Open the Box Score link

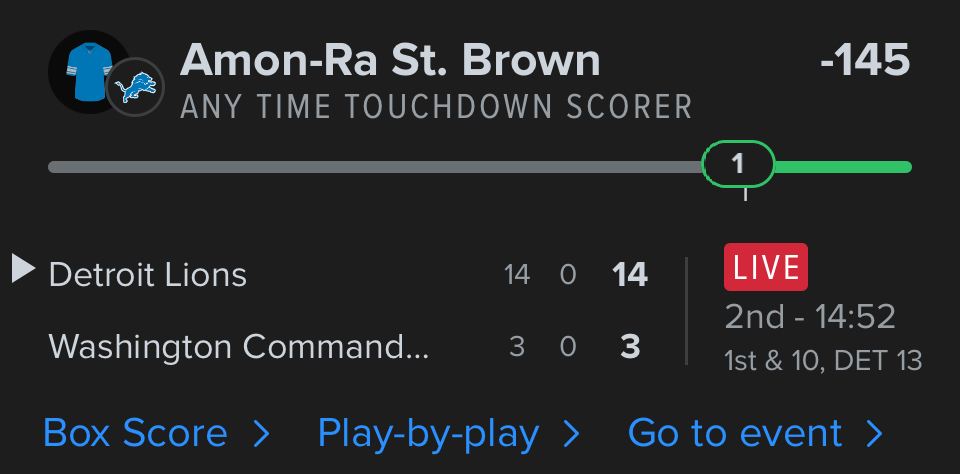point(136,433)
